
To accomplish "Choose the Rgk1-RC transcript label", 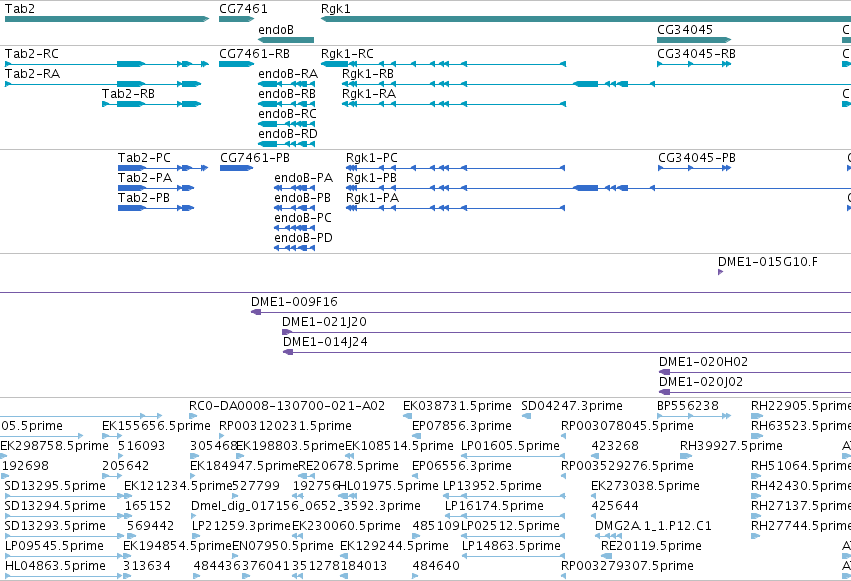I will (x=347, y=54).
